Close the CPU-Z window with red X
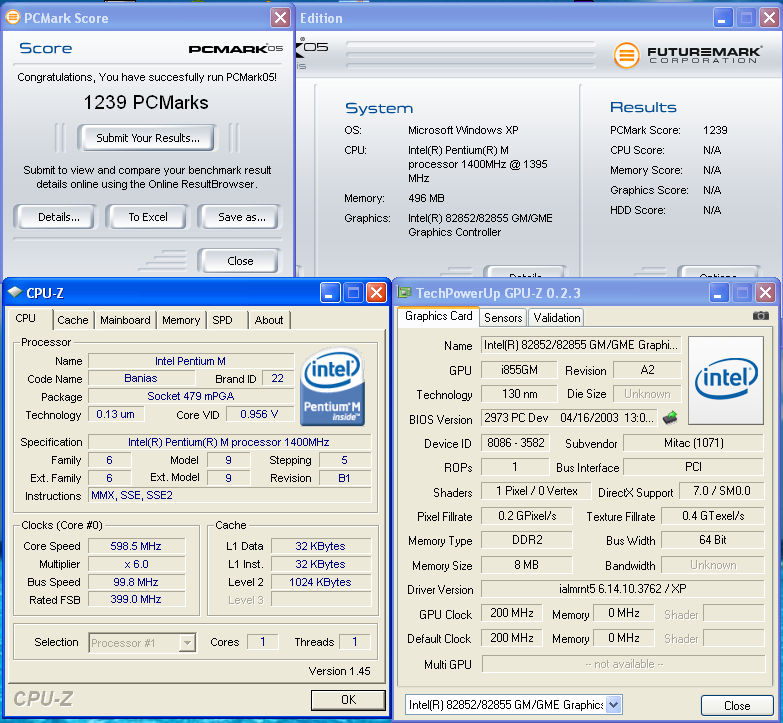This screenshot has width=783, height=723. point(377,293)
